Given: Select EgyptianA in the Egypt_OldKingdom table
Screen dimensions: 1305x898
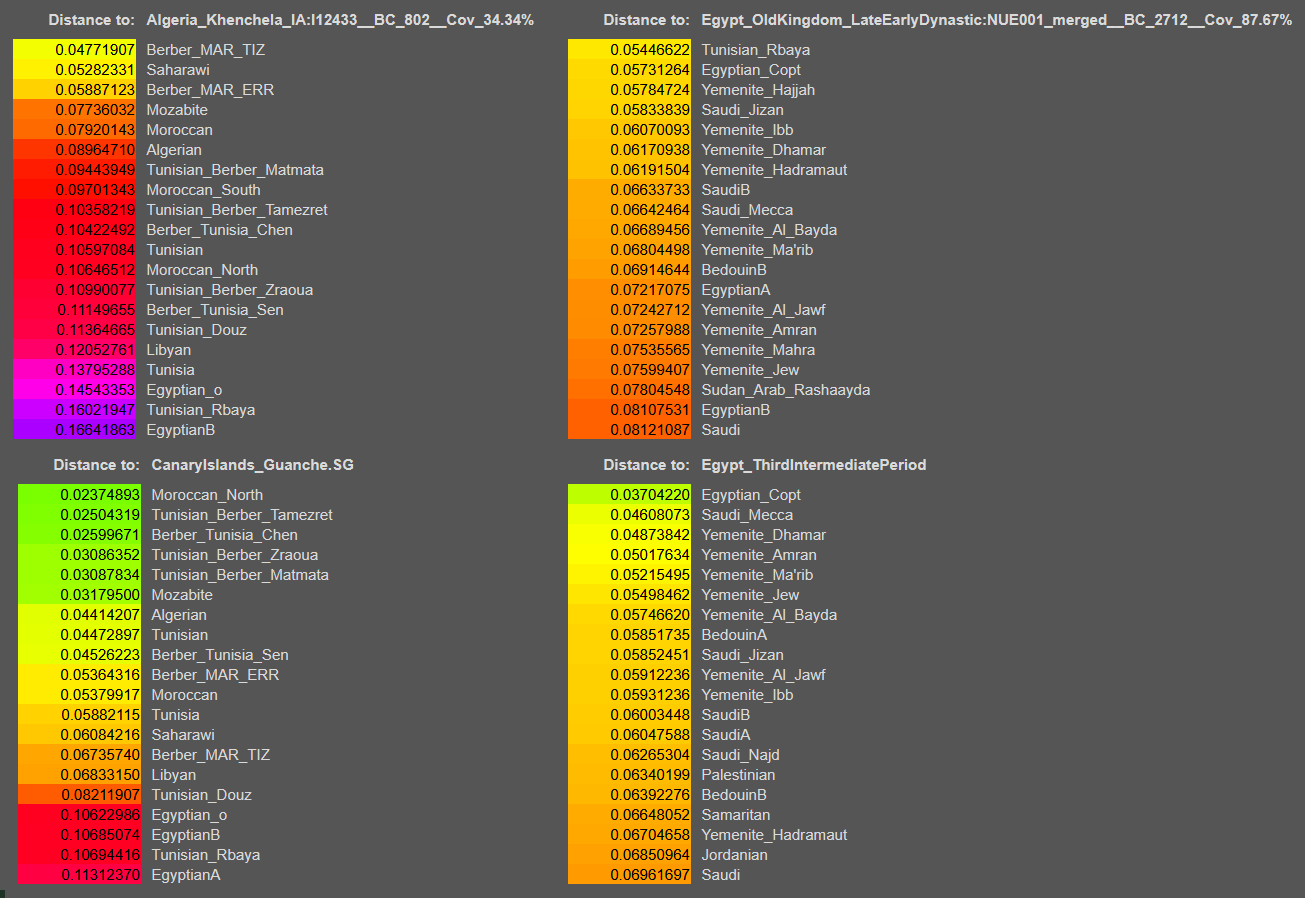Looking at the screenshot, I should [x=736, y=290].
